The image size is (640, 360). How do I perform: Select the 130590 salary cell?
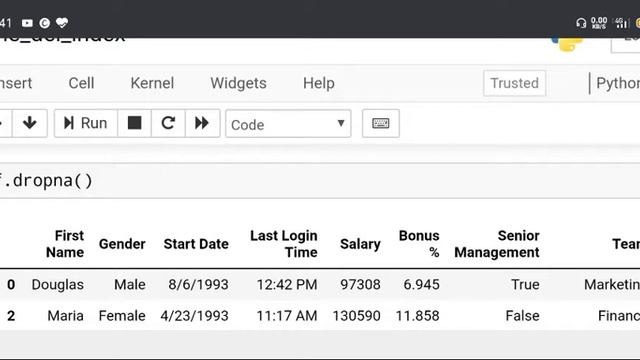356,316
